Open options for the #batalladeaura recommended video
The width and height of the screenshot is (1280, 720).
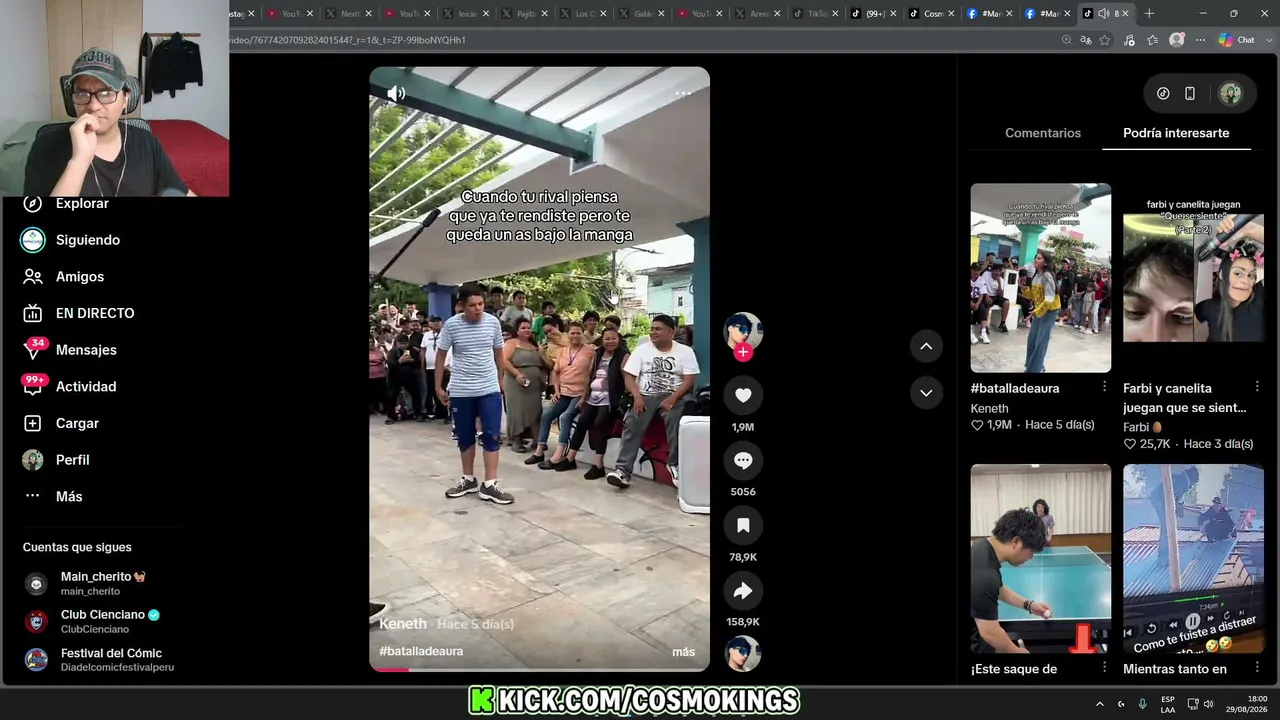pyautogui.click(x=1104, y=387)
